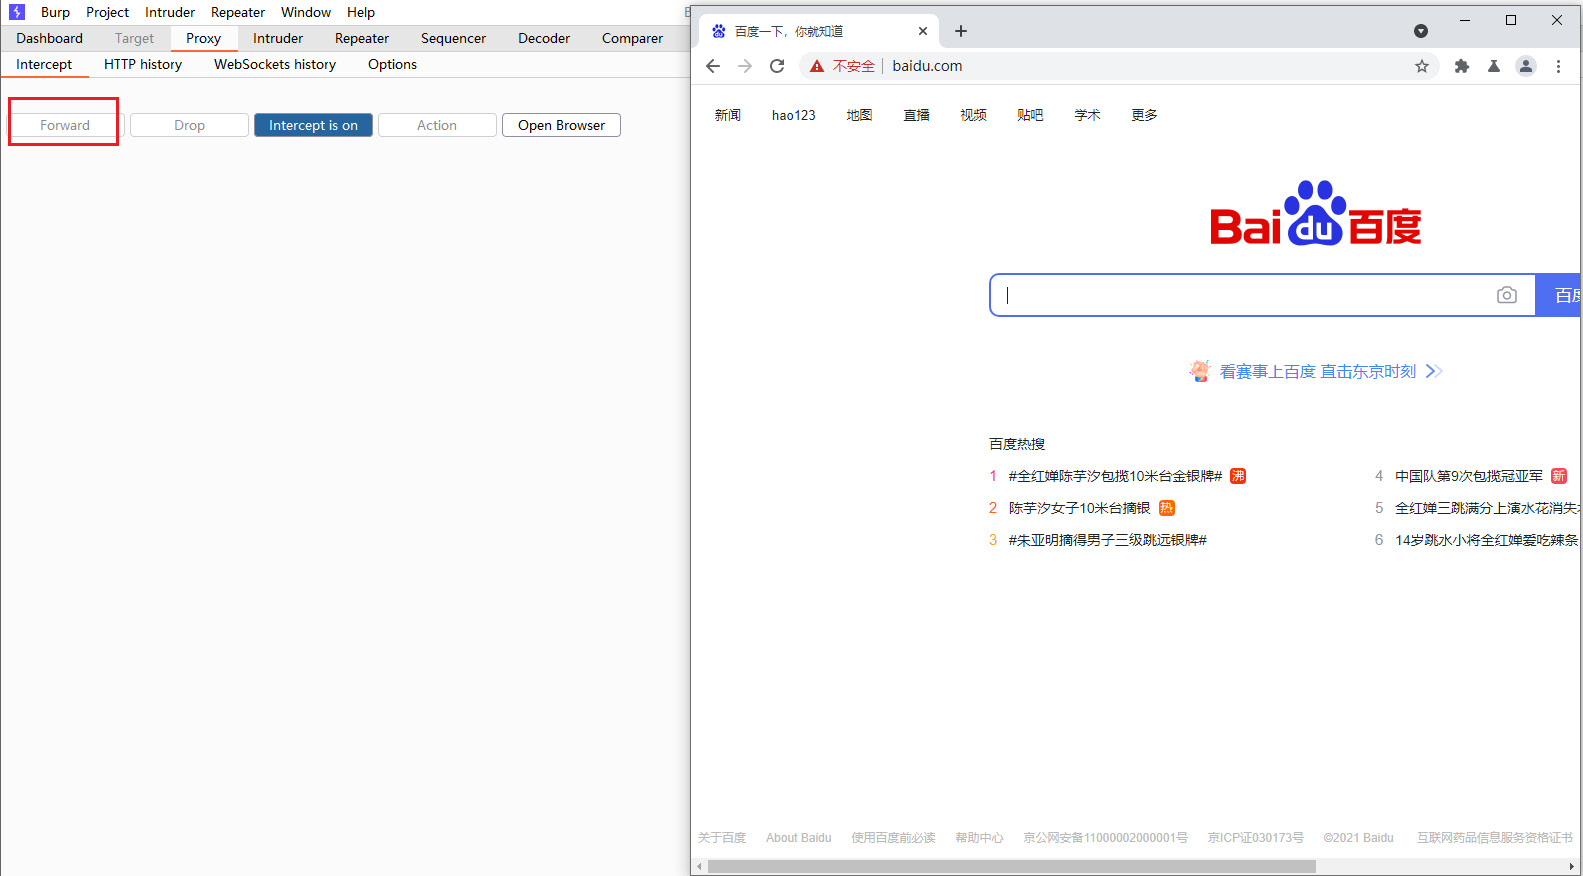
Task: Switch to the Decoder tab
Action: pyautogui.click(x=544, y=38)
